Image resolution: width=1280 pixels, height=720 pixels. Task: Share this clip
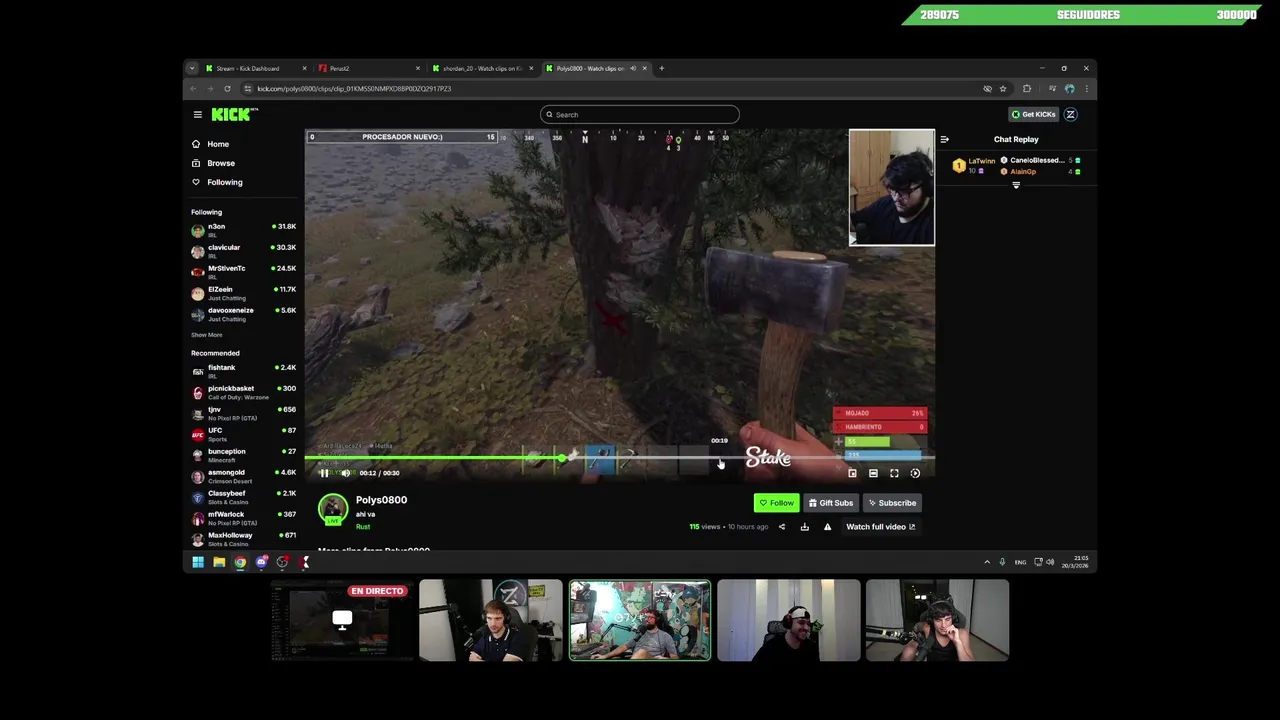pyautogui.click(x=782, y=527)
